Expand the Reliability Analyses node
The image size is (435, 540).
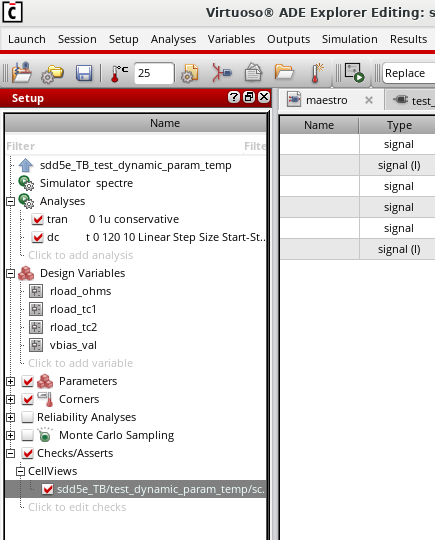click(11, 417)
